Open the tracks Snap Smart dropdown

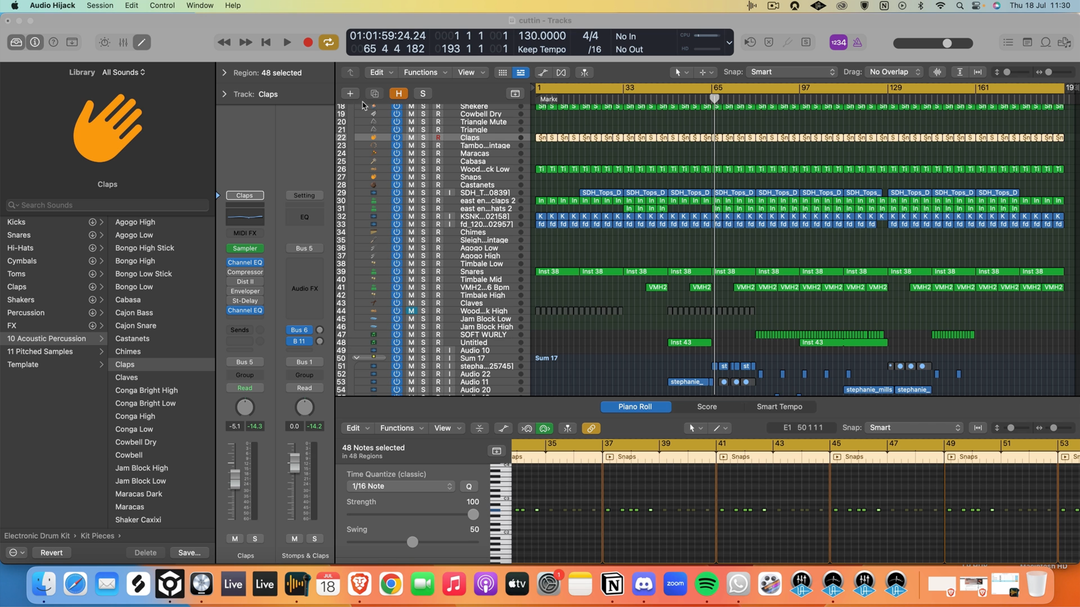point(792,72)
